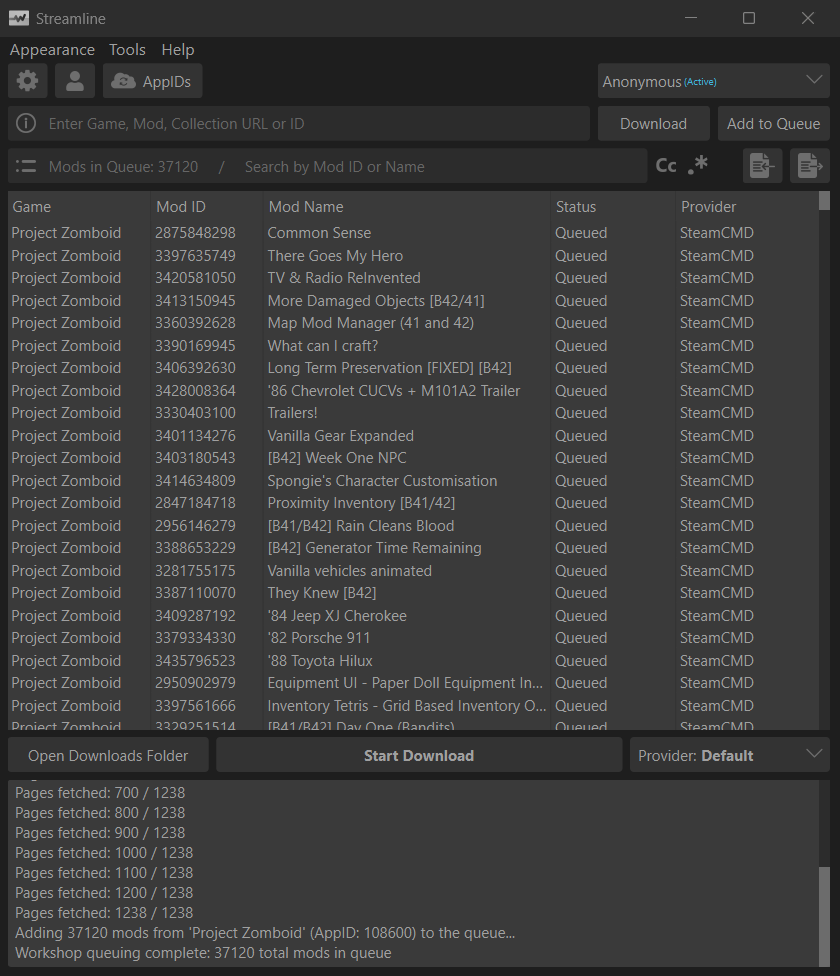
Task: Open the account manager person icon
Action: 75,81
